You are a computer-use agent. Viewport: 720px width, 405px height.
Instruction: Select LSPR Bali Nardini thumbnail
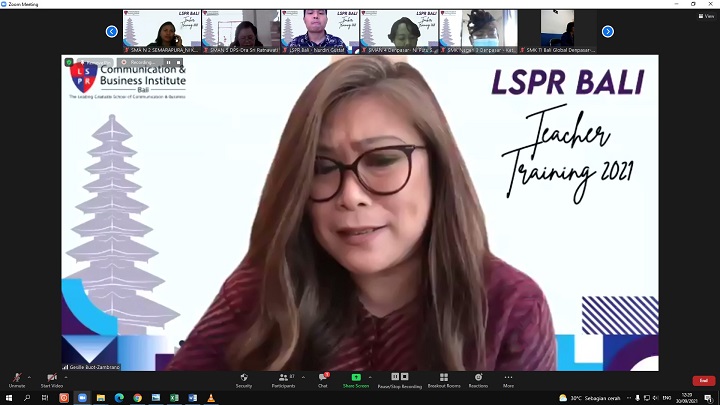pos(320,31)
